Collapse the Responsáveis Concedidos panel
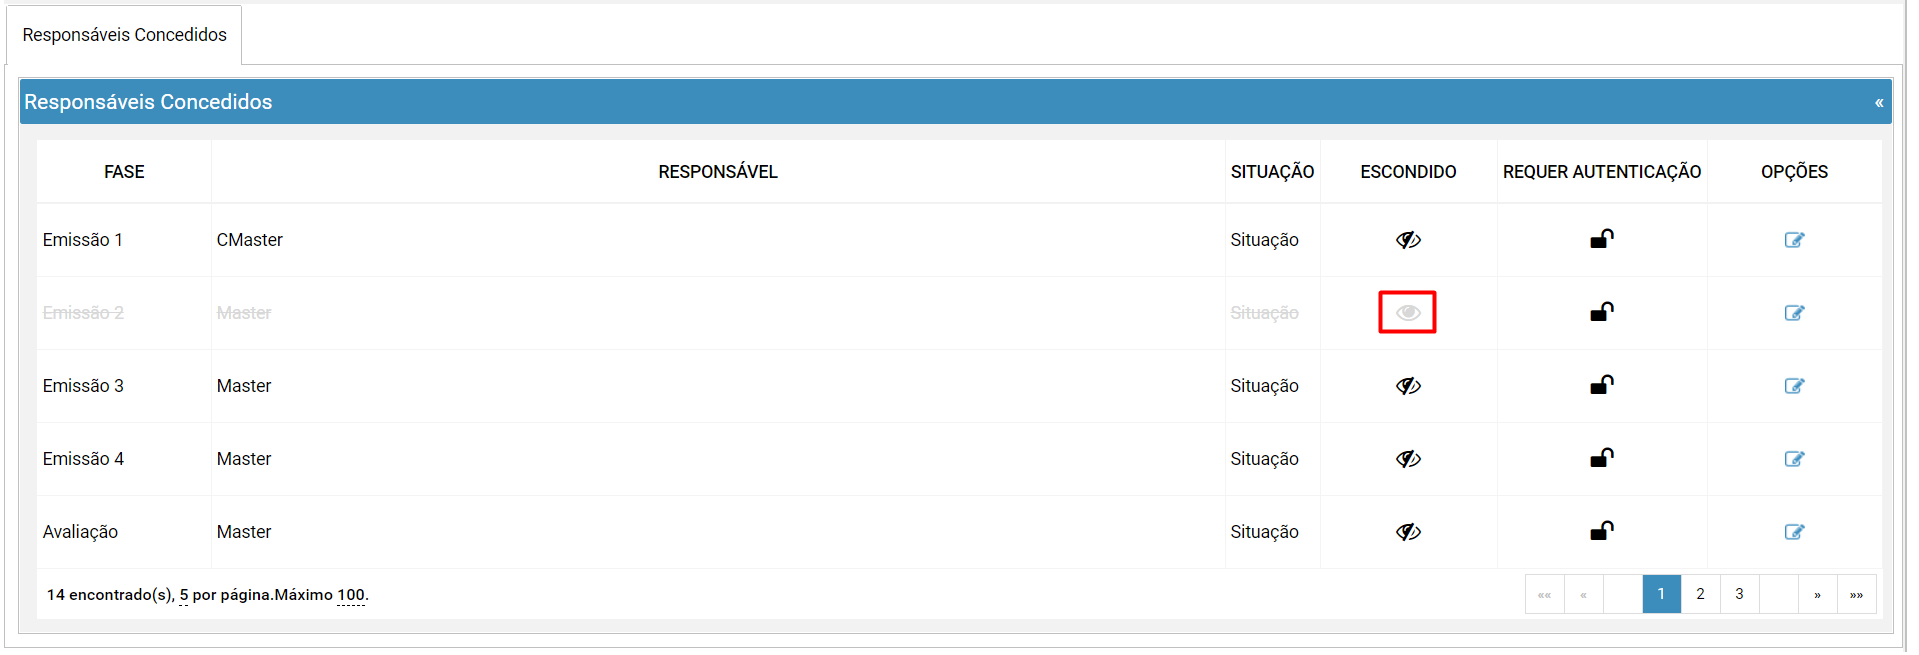 [1879, 102]
